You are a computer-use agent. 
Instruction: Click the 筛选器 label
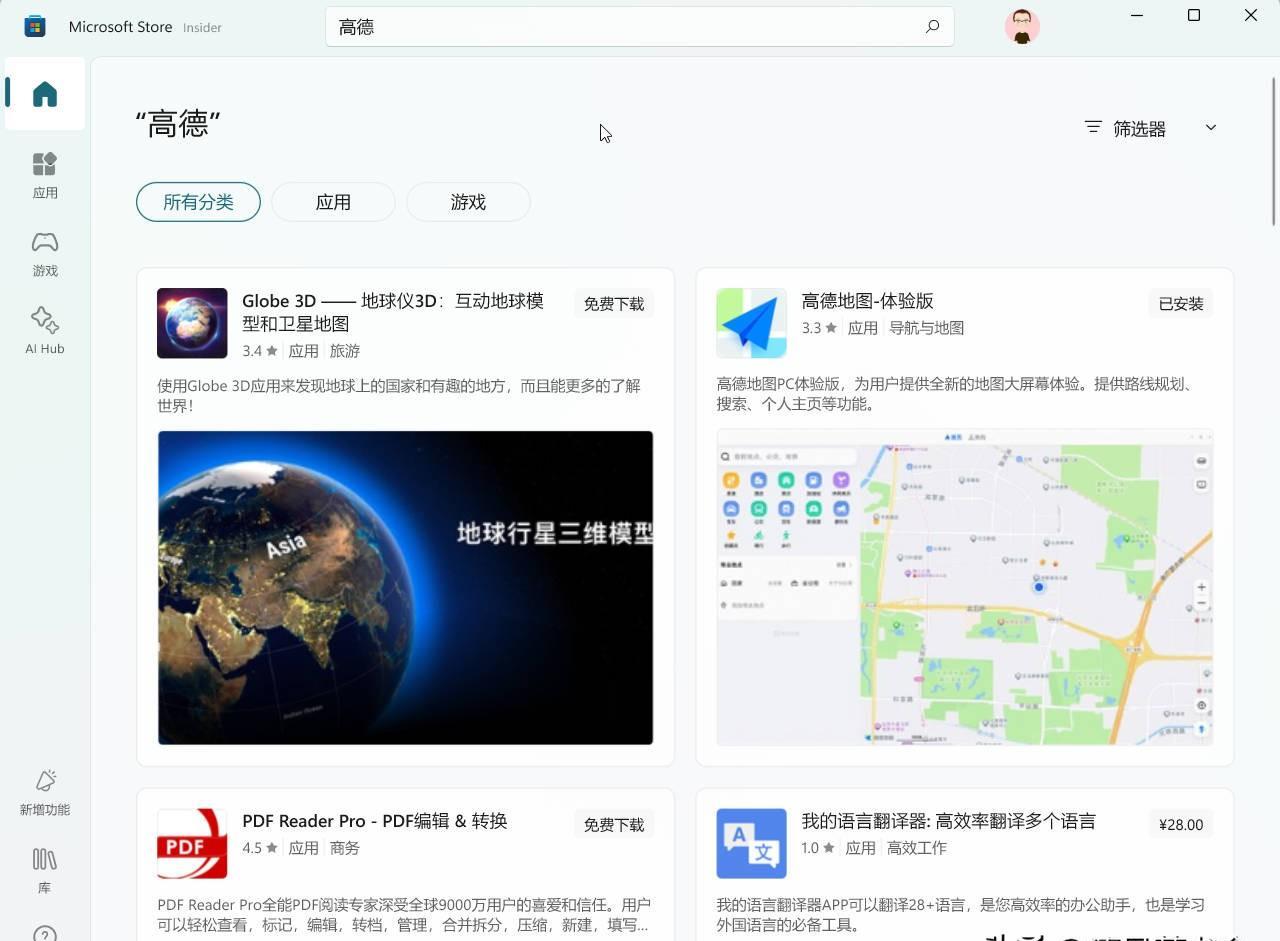pos(1140,128)
